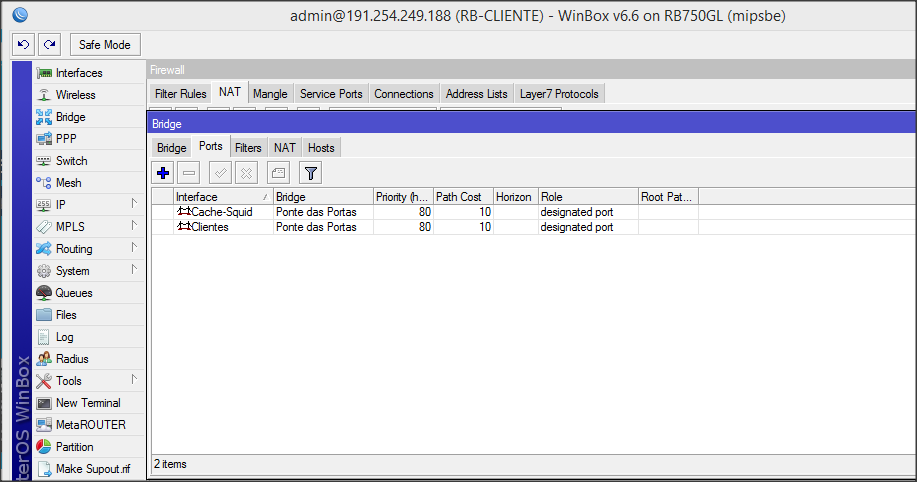Open the Mesh menu entry
The height and width of the screenshot is (482, 917).
(x=89, y=183)
